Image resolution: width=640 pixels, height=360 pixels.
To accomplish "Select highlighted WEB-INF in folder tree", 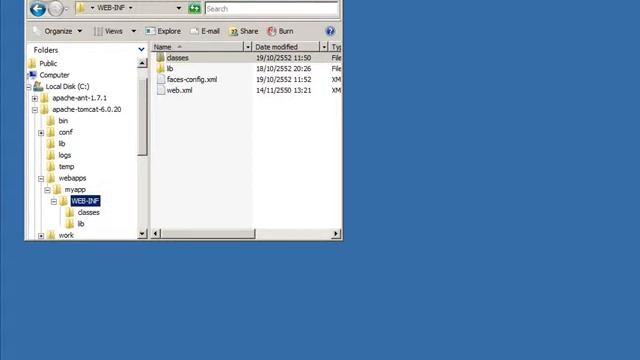I will pos(85,201).
